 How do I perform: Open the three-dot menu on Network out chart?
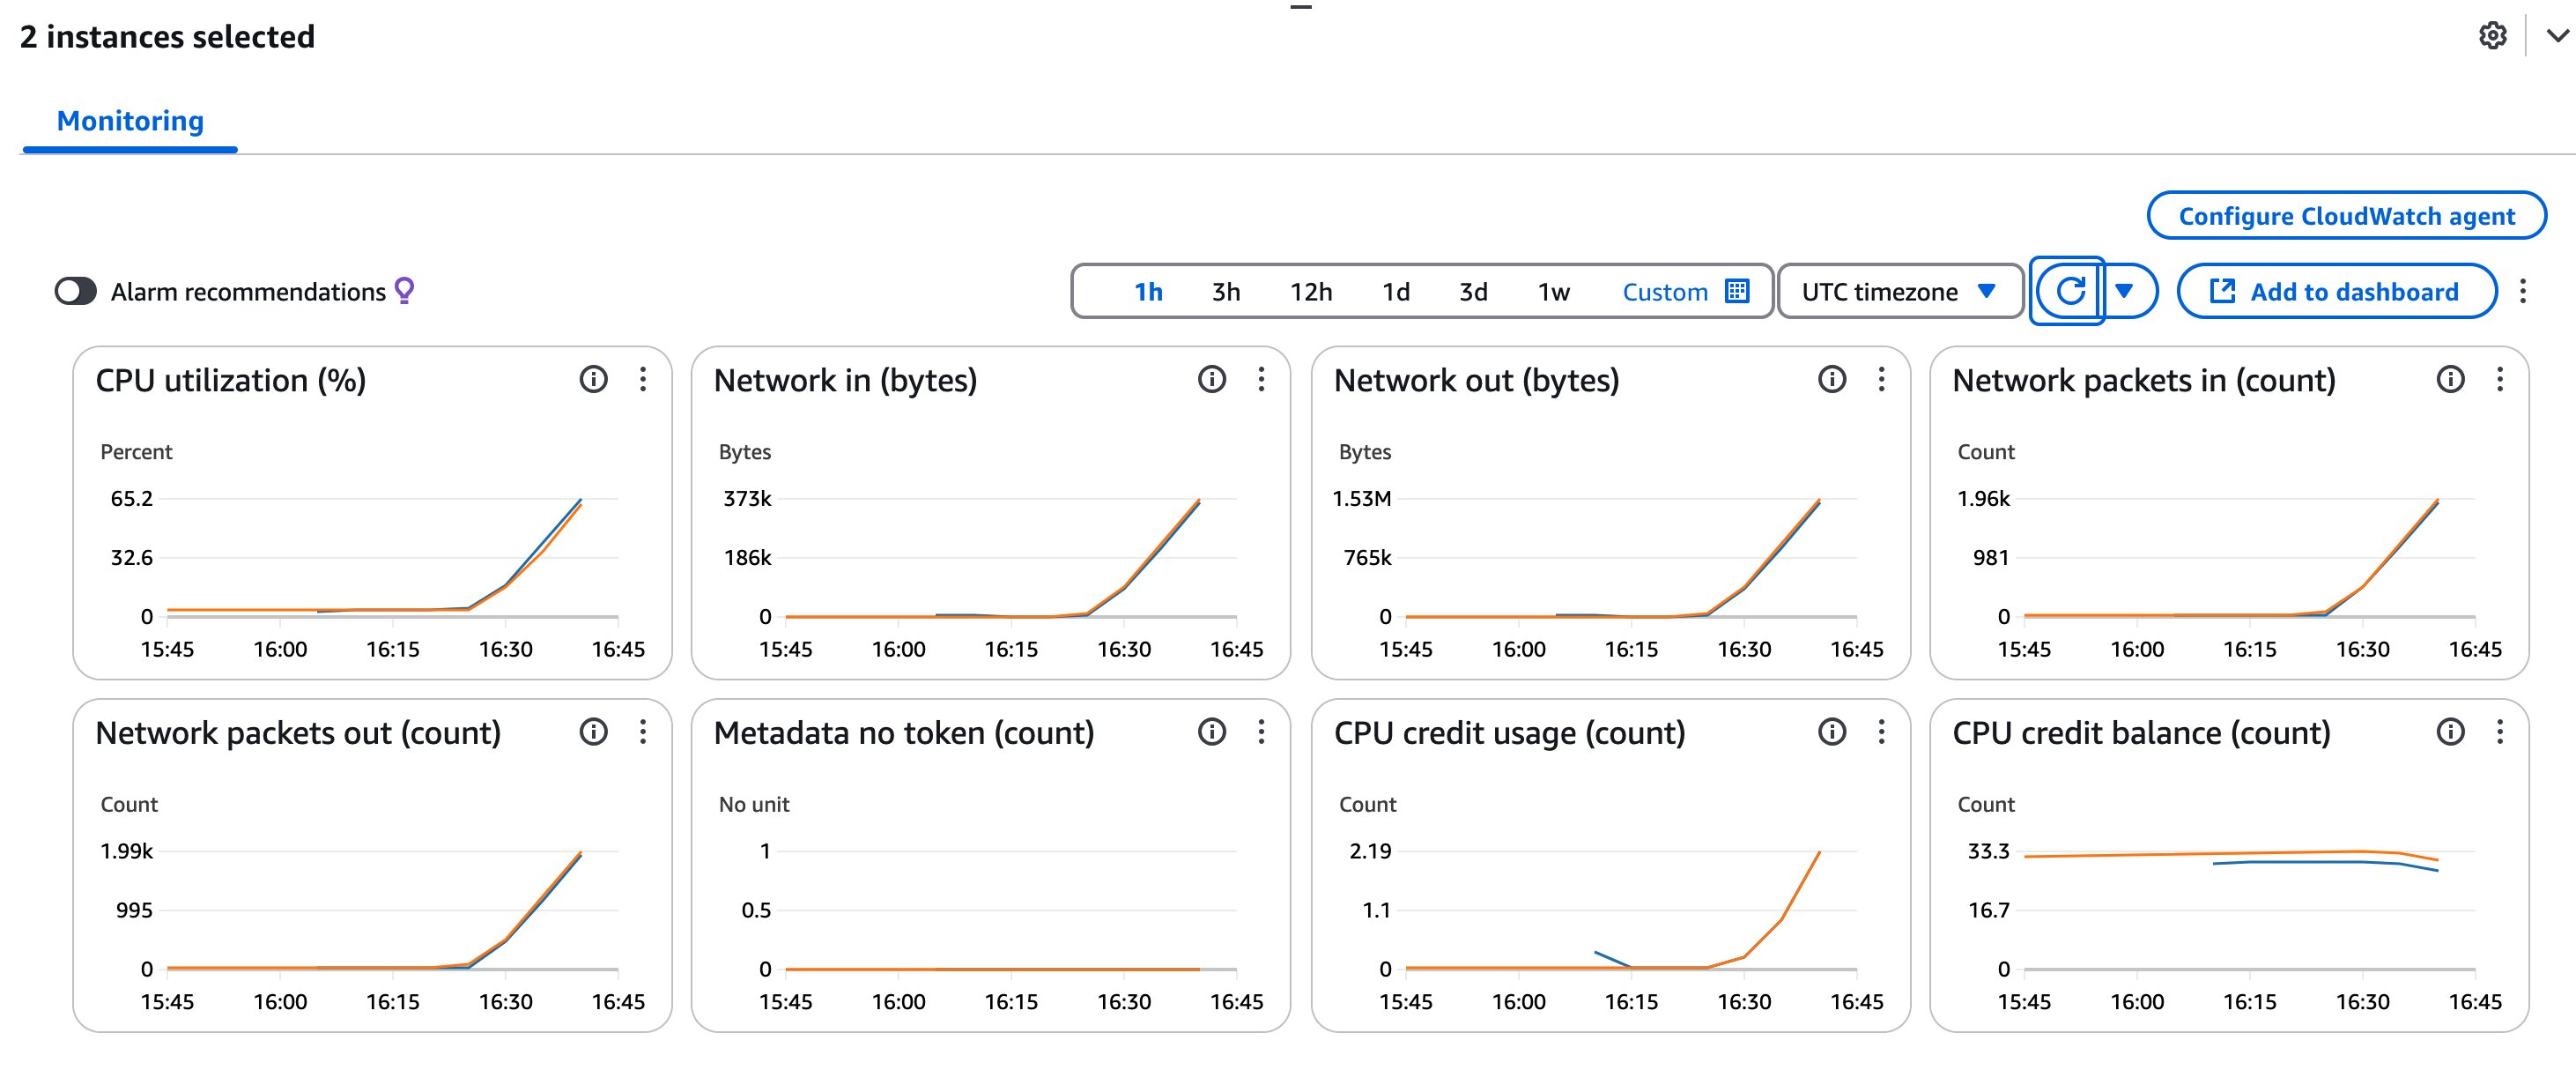coord(1881,380)
